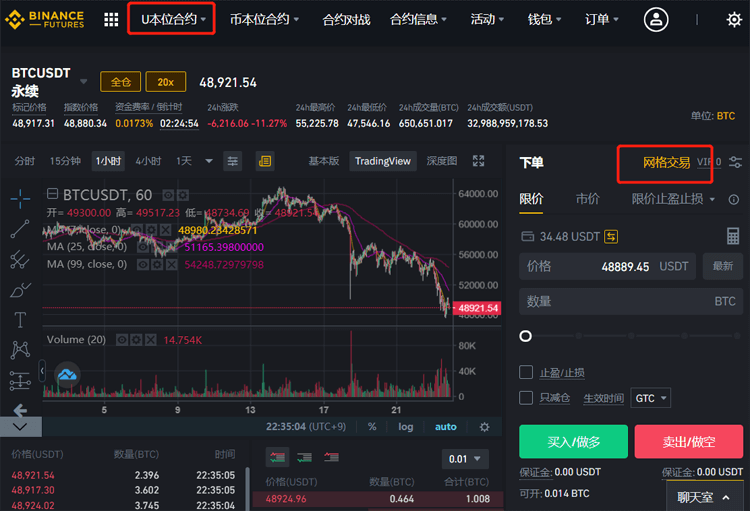Show bids-only order book view
Viewport: 750px width, 511px height.
(x=304, y=457)
